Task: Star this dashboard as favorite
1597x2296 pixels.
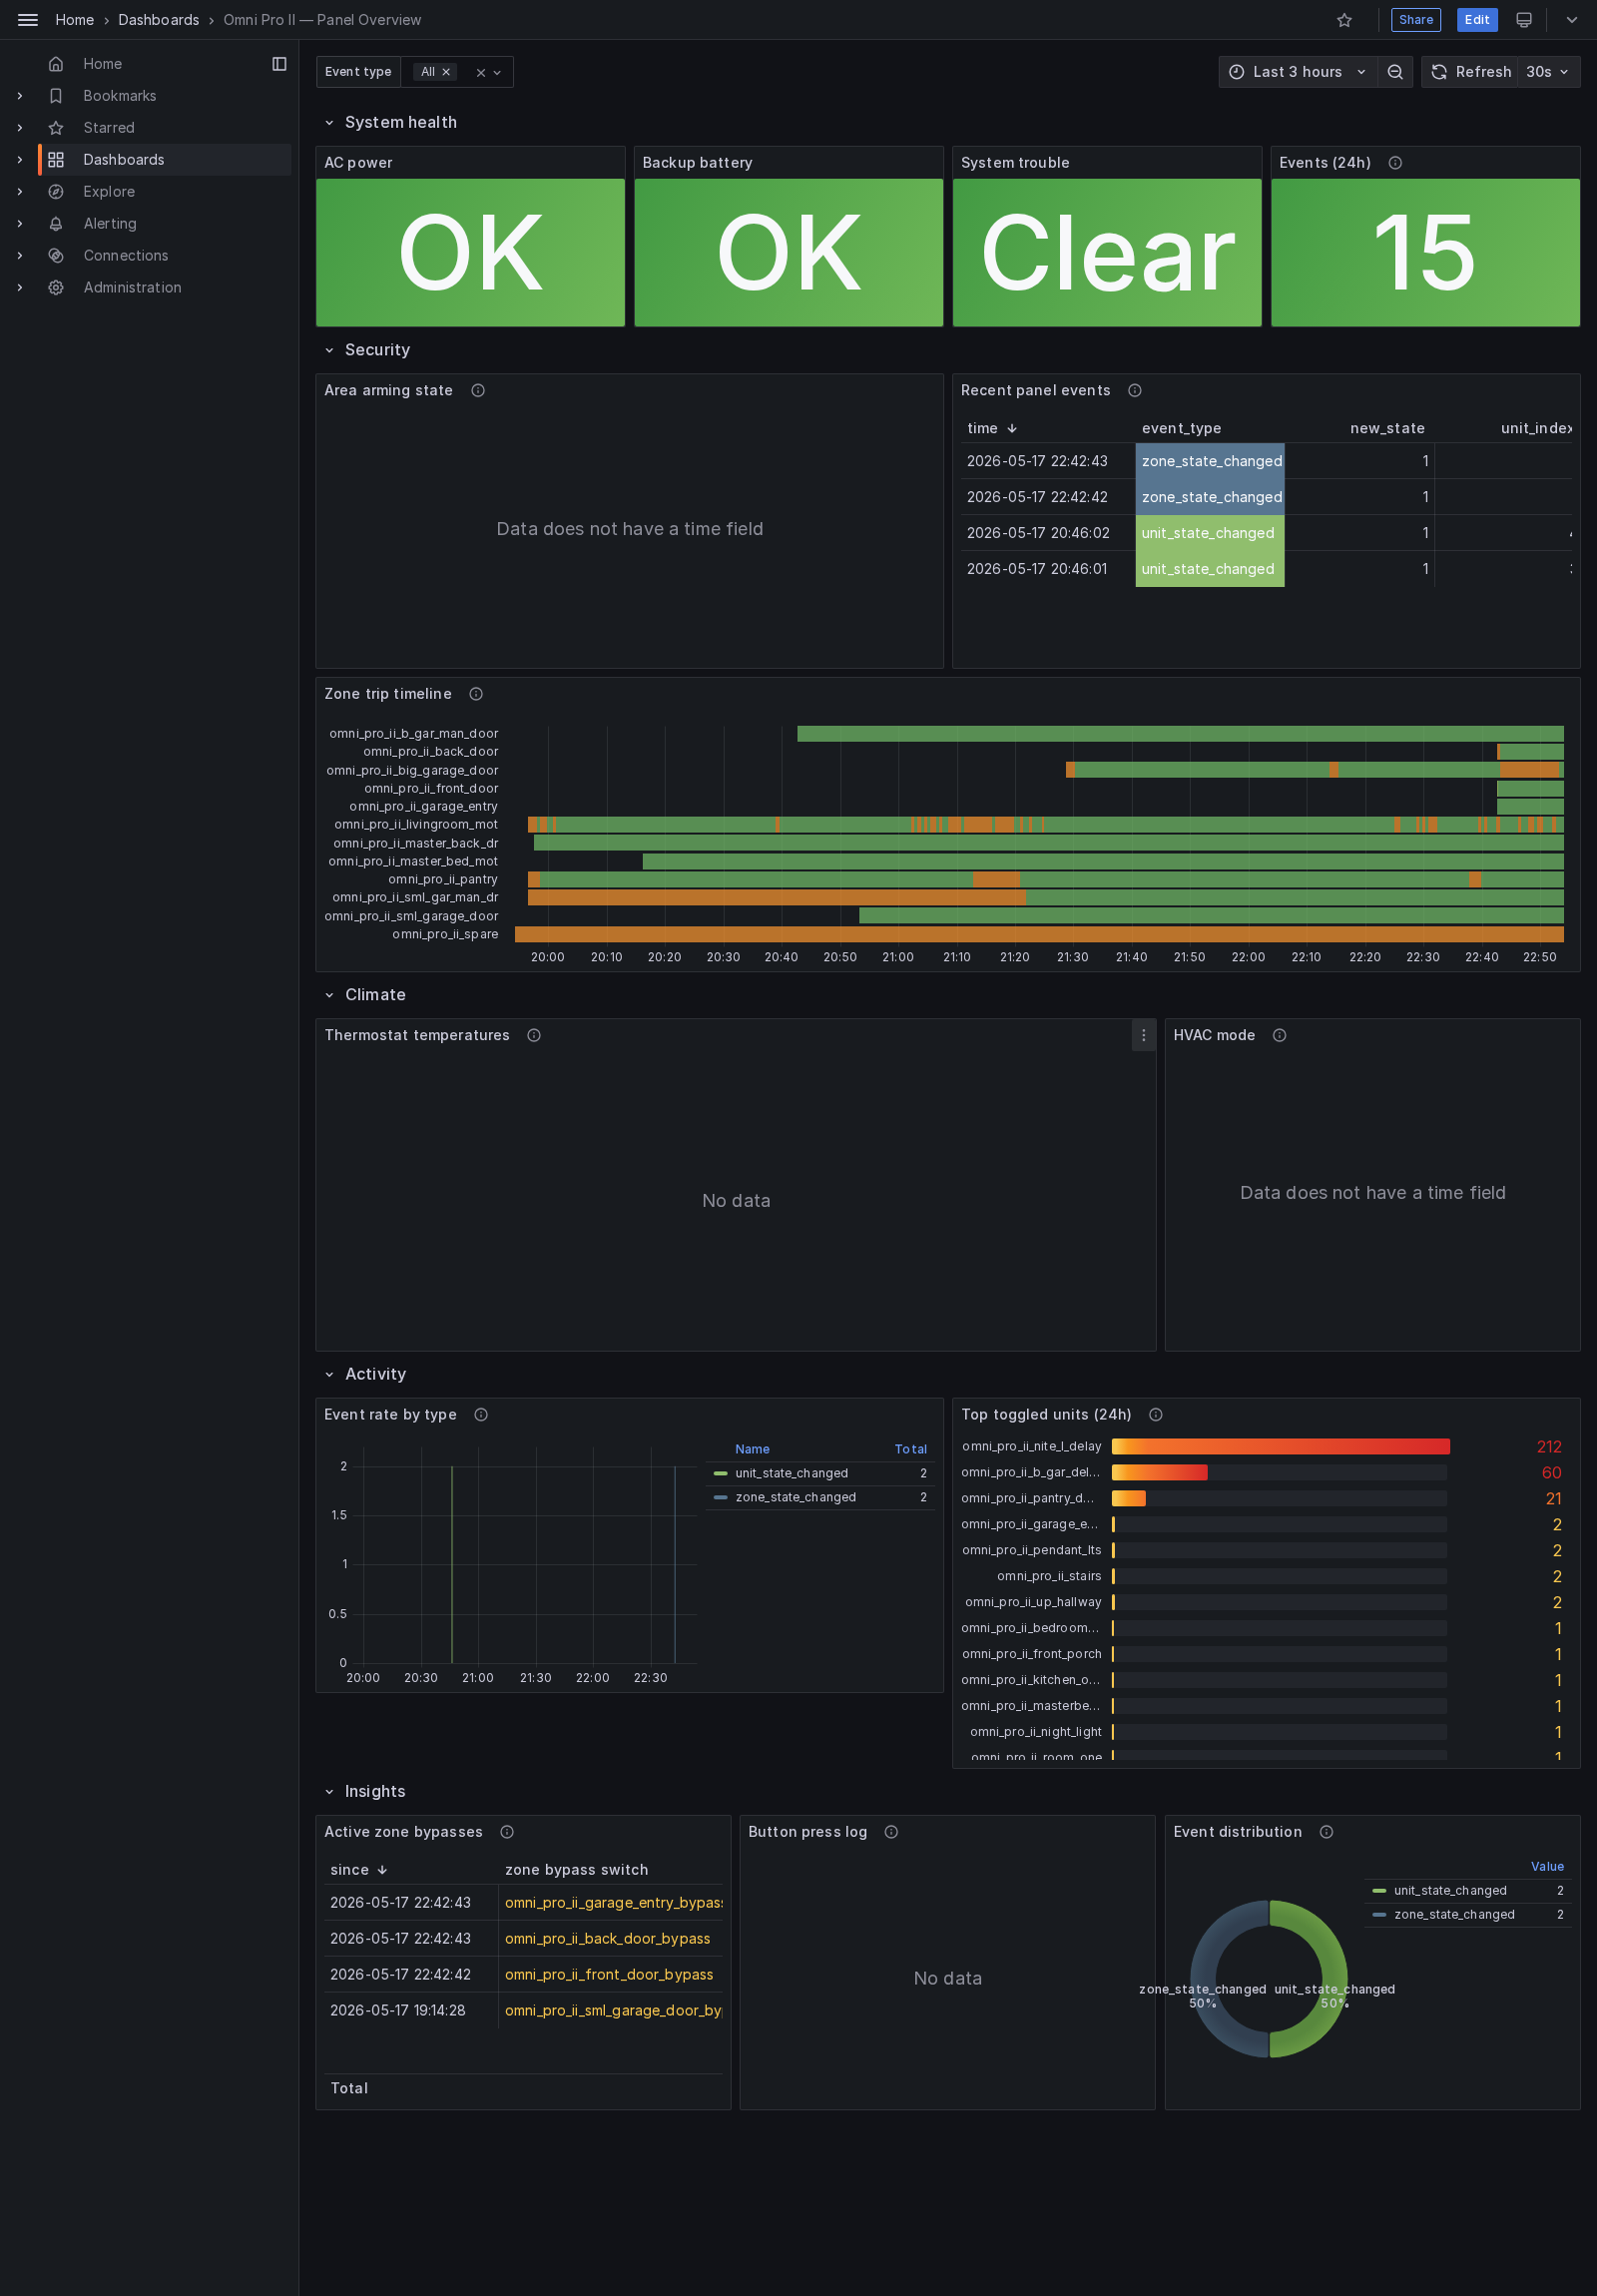Action: tap(1344, 20)
